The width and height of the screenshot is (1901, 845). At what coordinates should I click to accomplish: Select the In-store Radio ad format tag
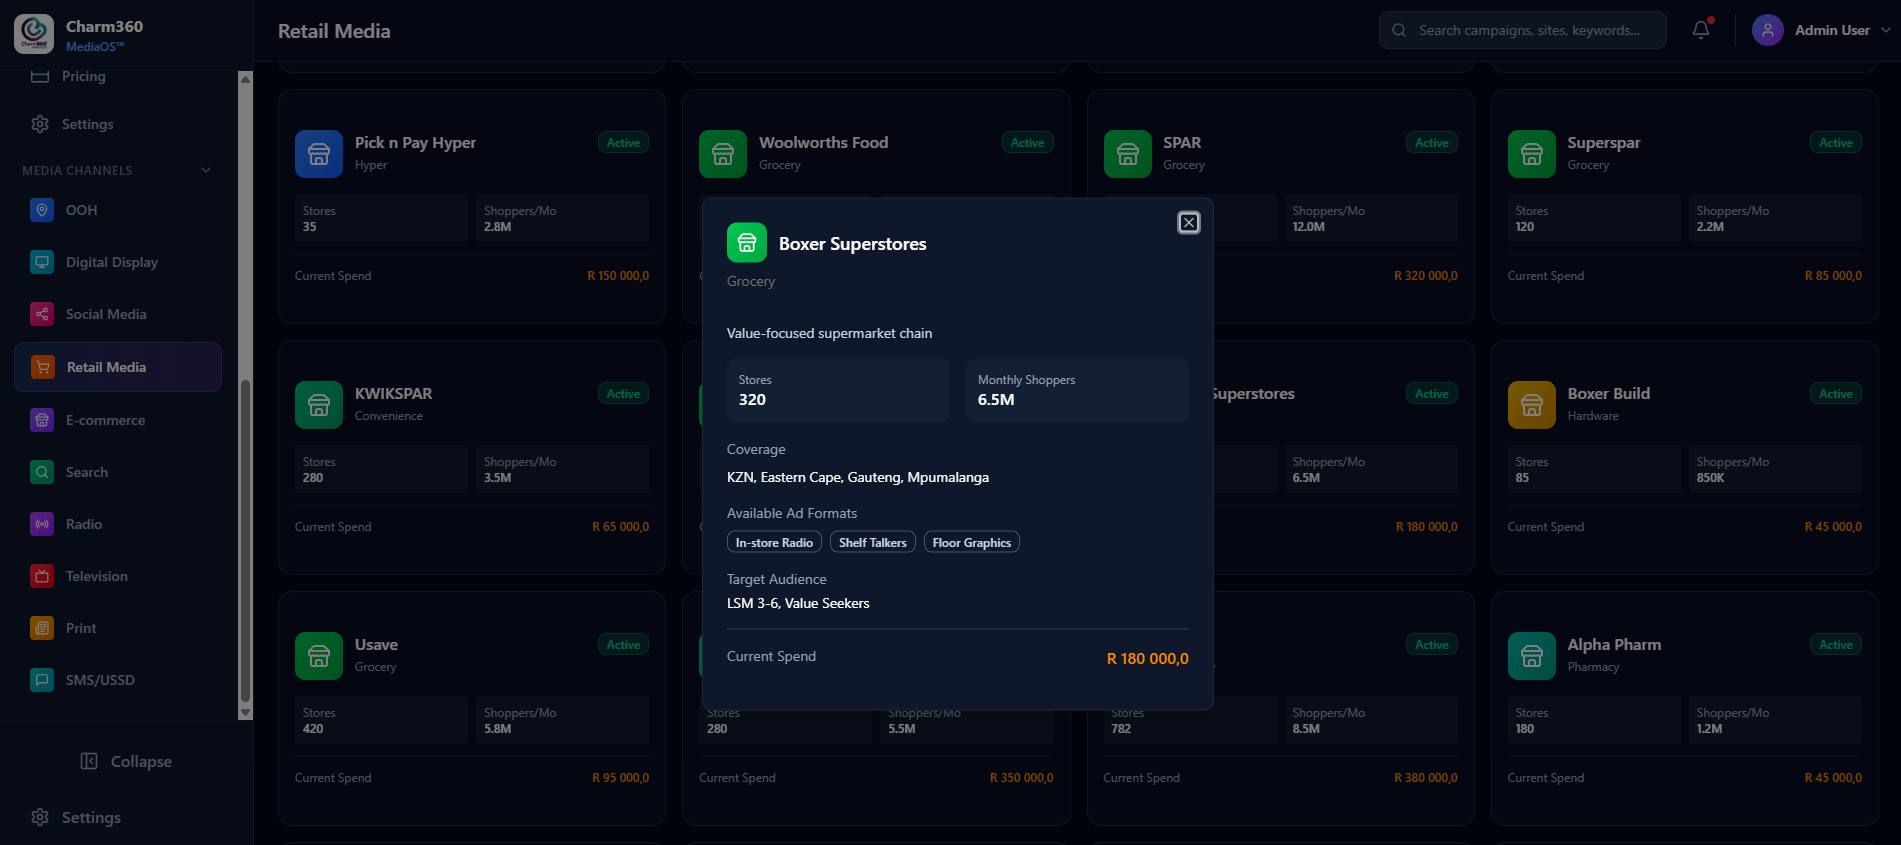coord(774,542)
